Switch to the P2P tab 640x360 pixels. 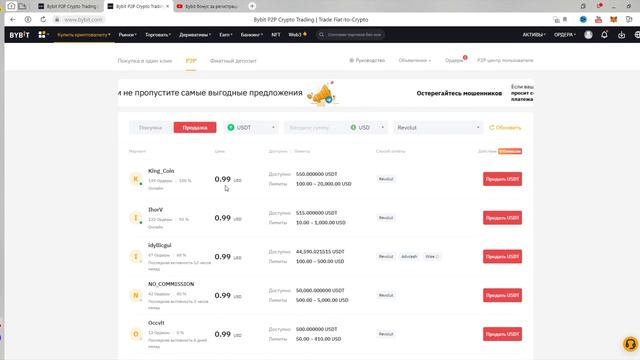191,61
